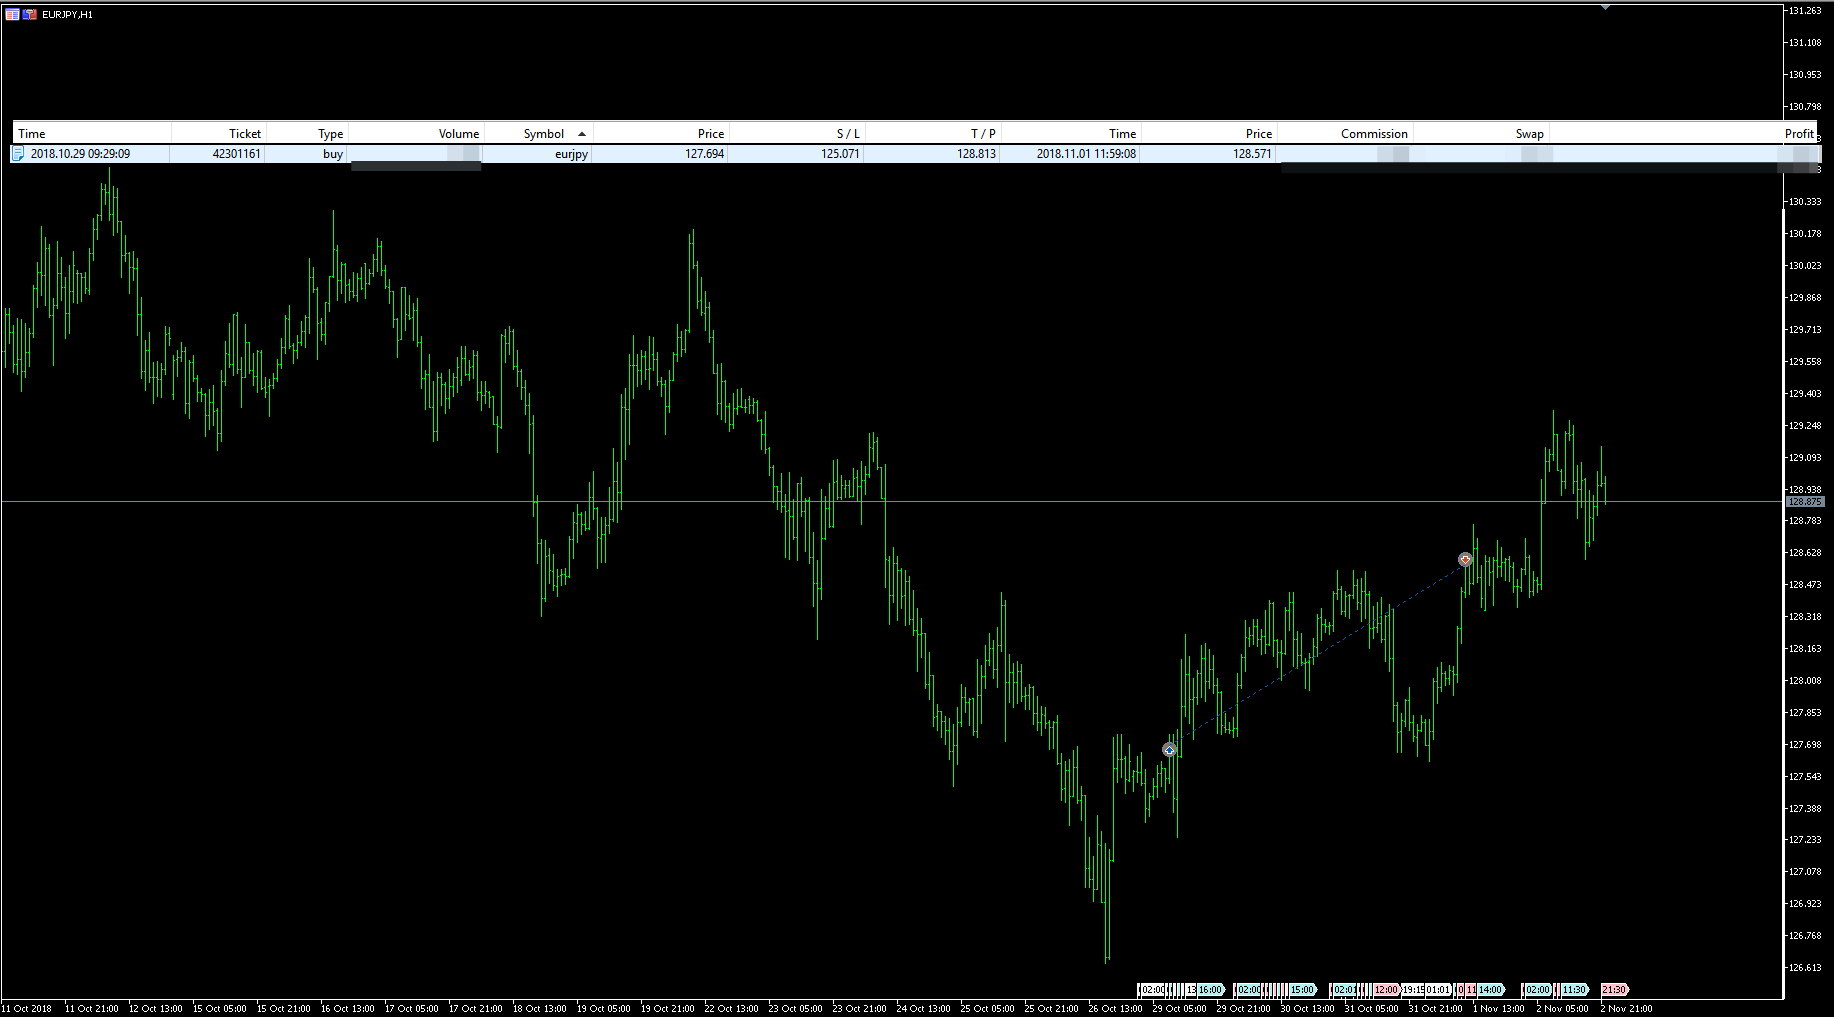This screenshot has width=1834, height=1017.
Task: Click the 14:00 event marker
Action: pyautogui.click(x=1490, y=990)
